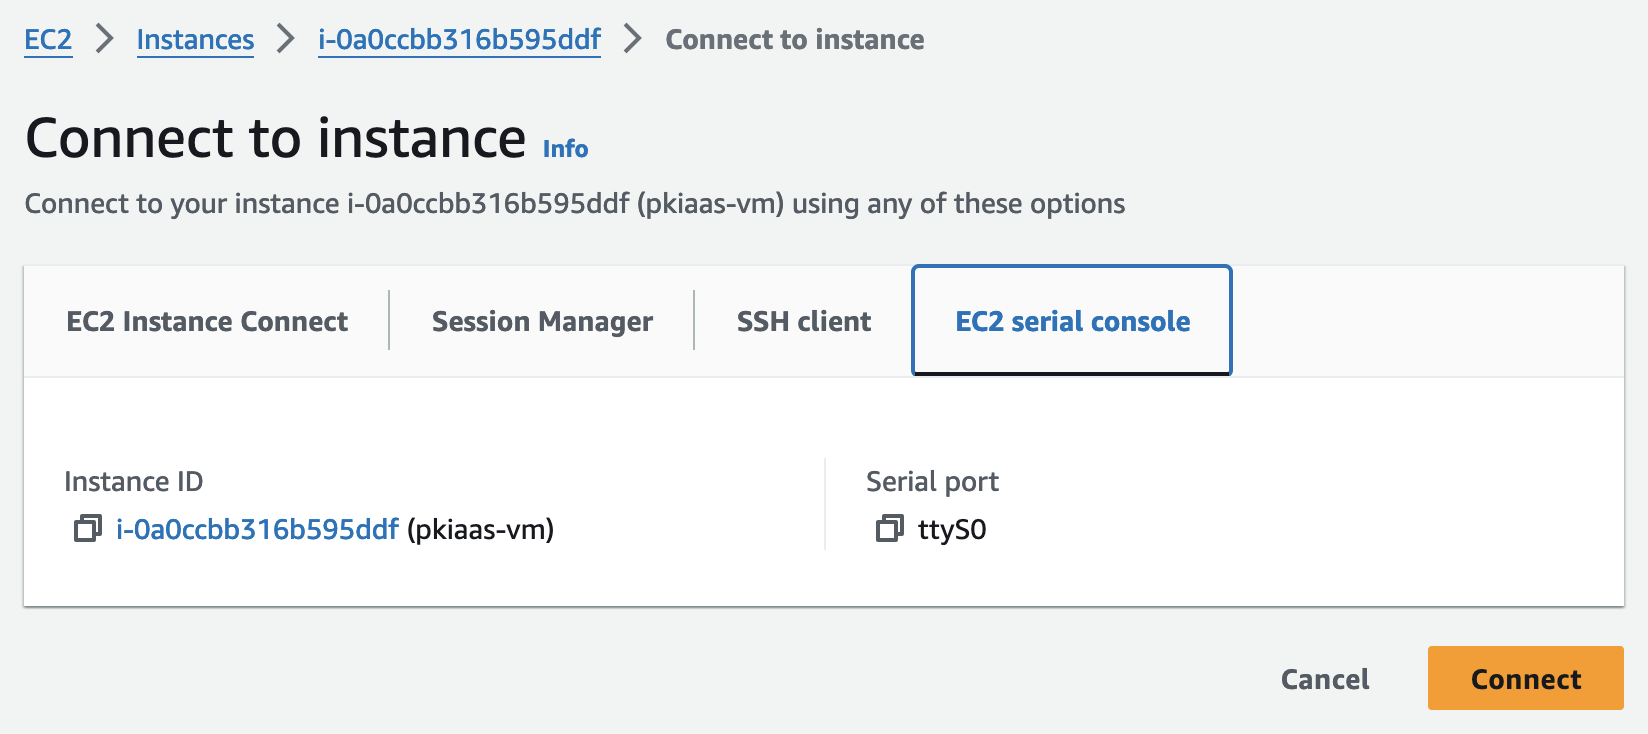1648x734 pixels.
Task: Copy the instance ID to clipboard
Action: tap(88, 528)
